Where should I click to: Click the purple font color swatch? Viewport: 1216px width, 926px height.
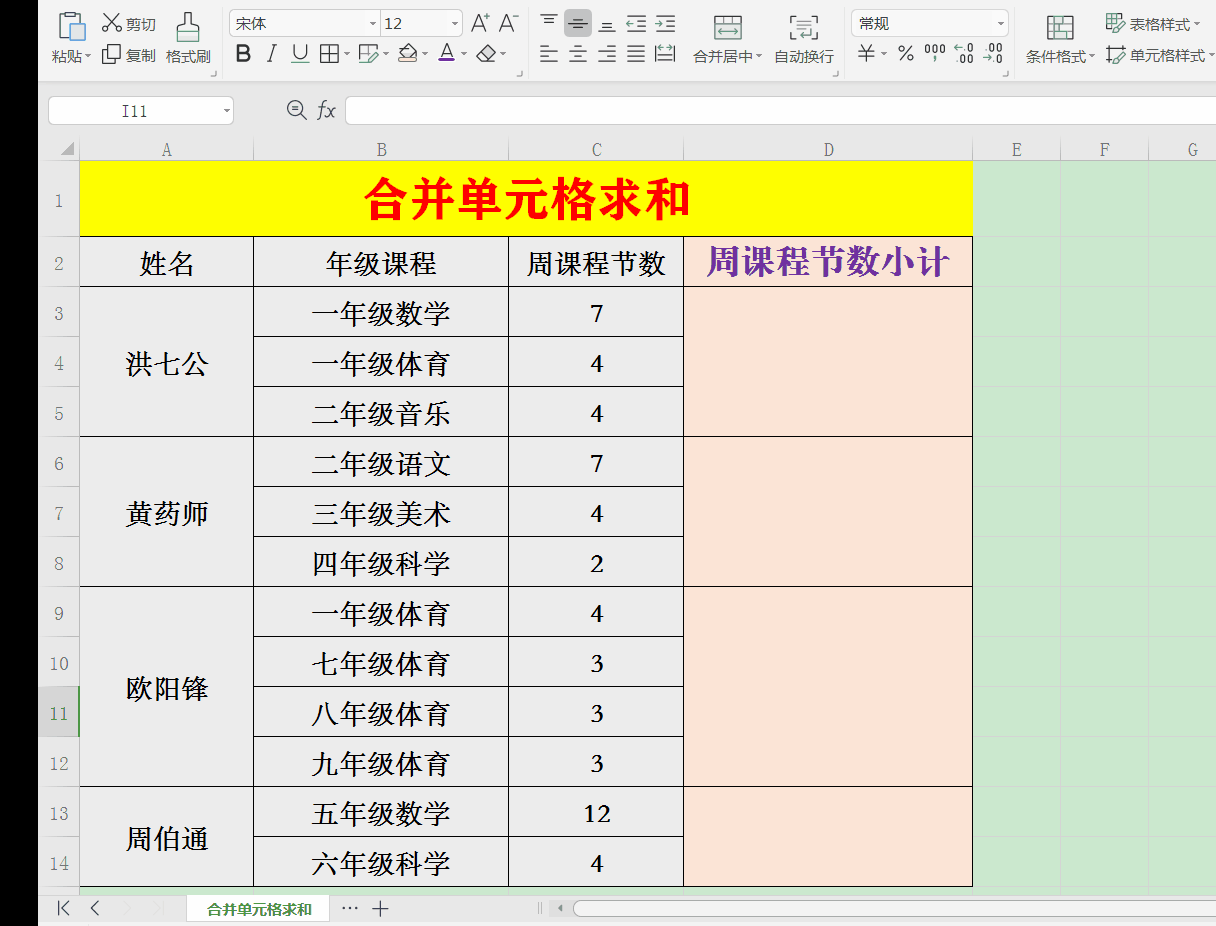click(446, 54)
